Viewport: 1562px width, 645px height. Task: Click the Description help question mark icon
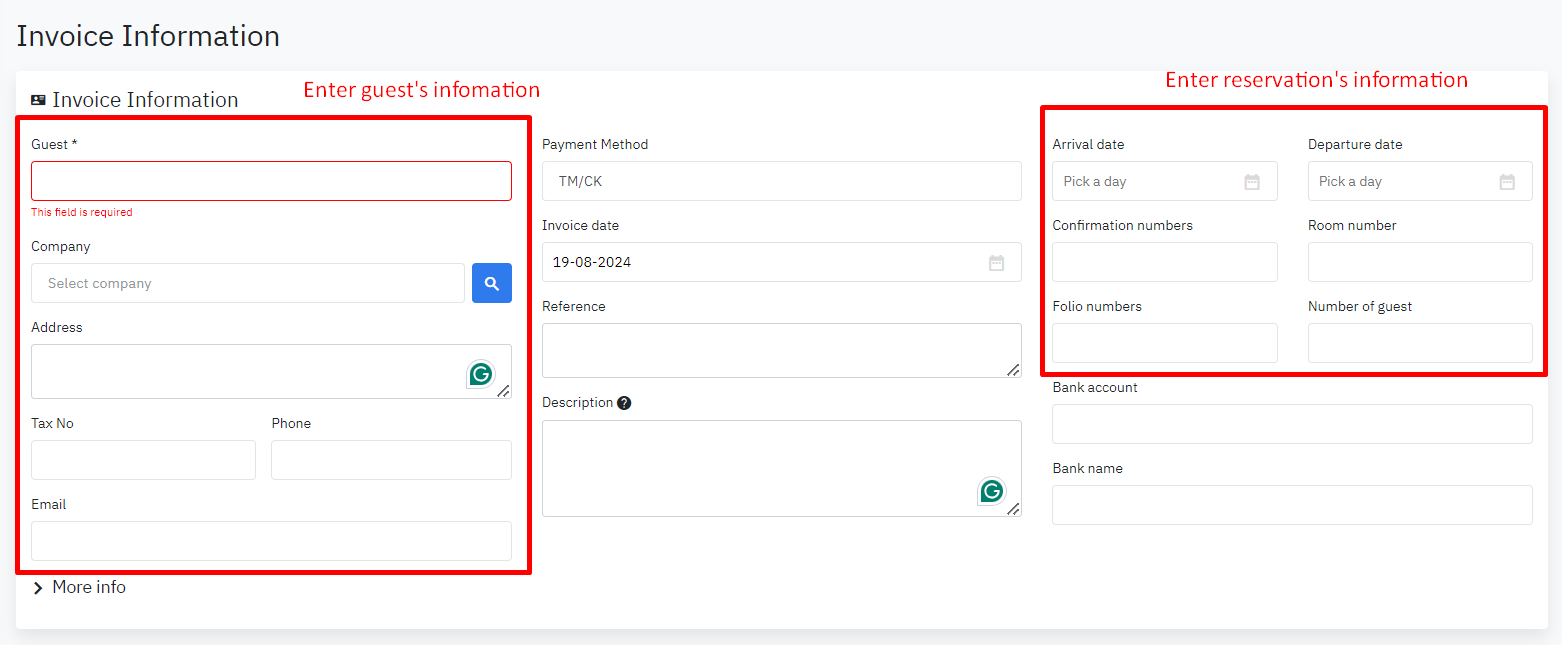(624, 403)
